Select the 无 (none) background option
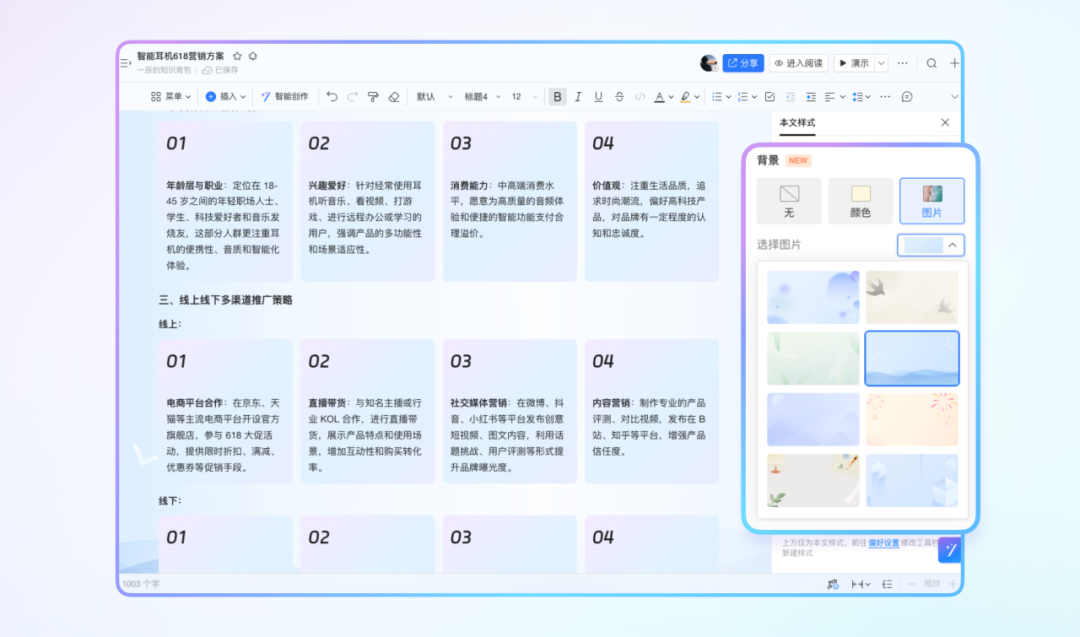The image size is (1080, 637). coord(789,200)
